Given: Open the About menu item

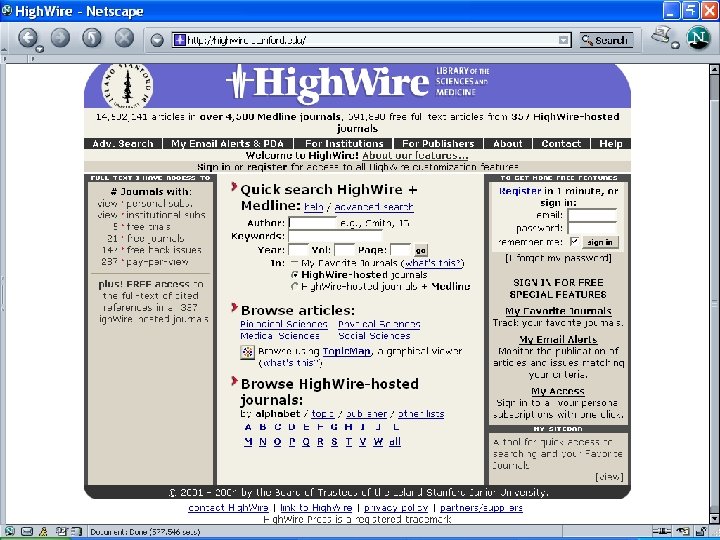Looking at the screenshot, I should pos(507,144).
